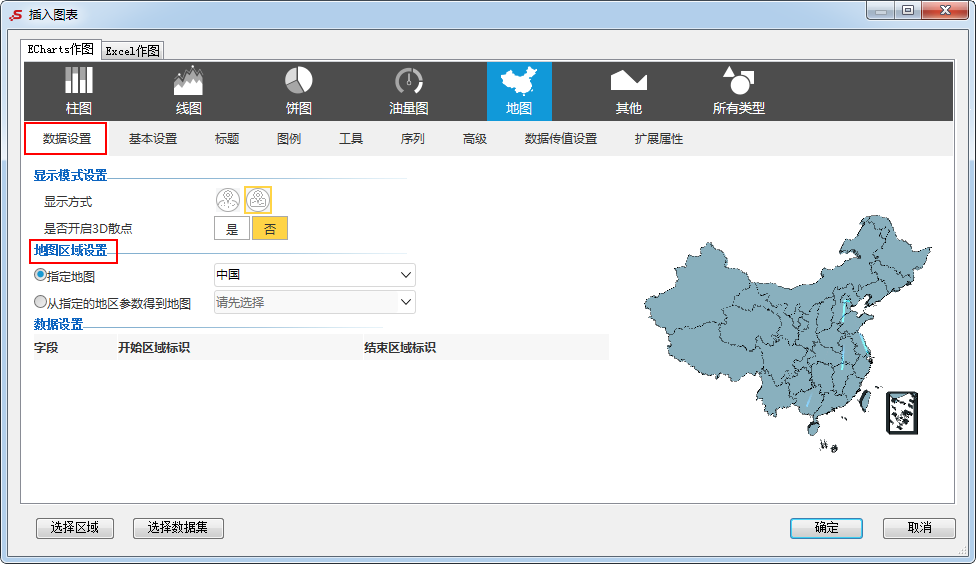
Task: Click the South China Sea inset box
Action: click(902, 412)
